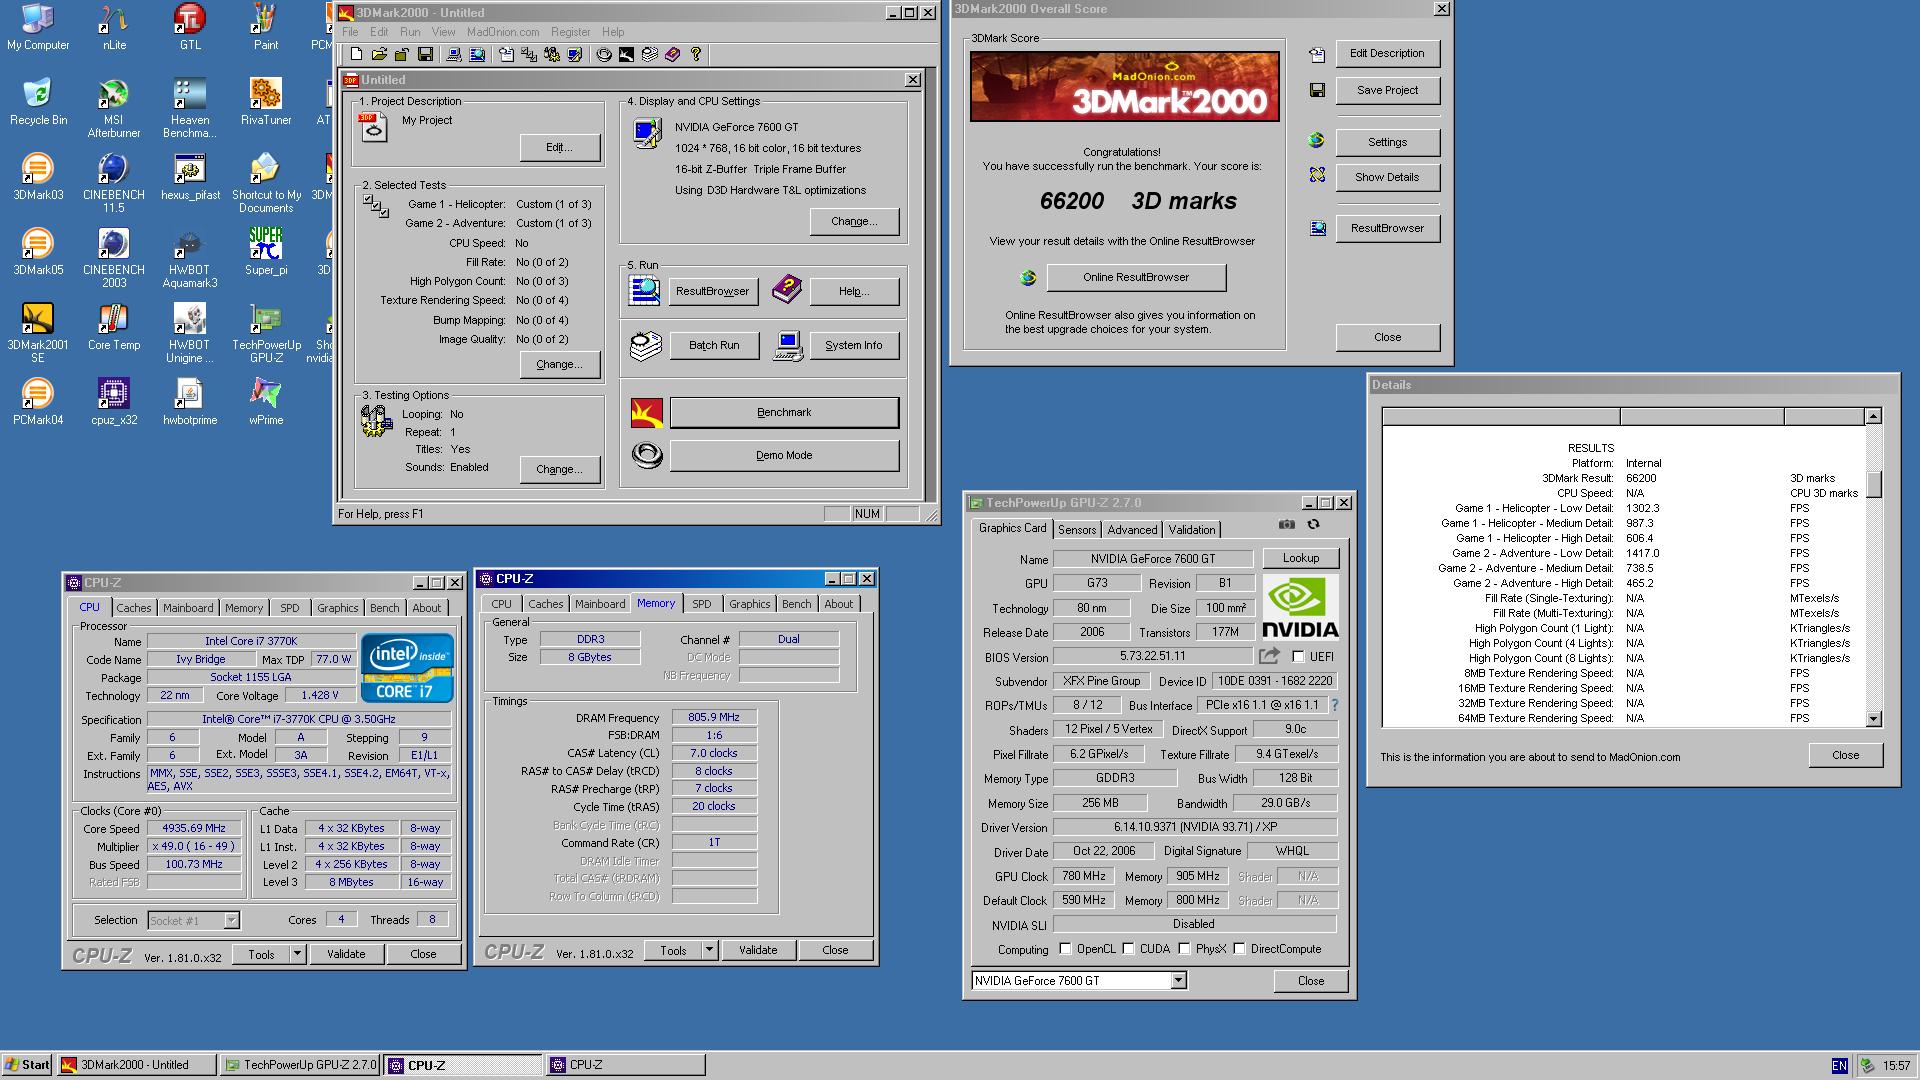
Task: Click the BIOS export share icon in GPU-Z
Action: tap(1269, 656)
